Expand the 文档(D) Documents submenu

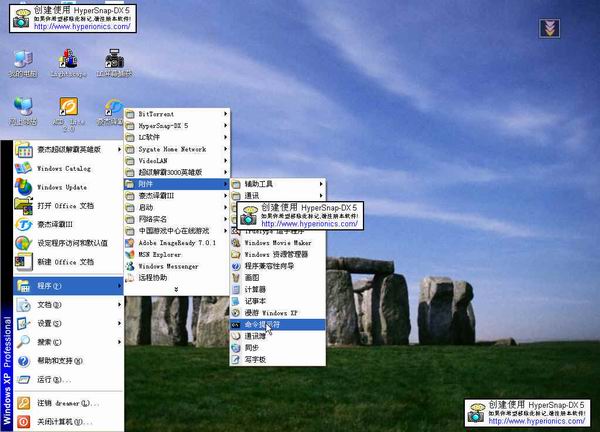click(x=68, y=305)
